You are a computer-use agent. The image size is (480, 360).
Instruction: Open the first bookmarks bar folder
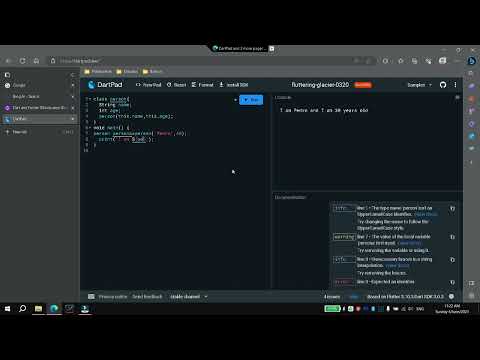pos(98,72)
